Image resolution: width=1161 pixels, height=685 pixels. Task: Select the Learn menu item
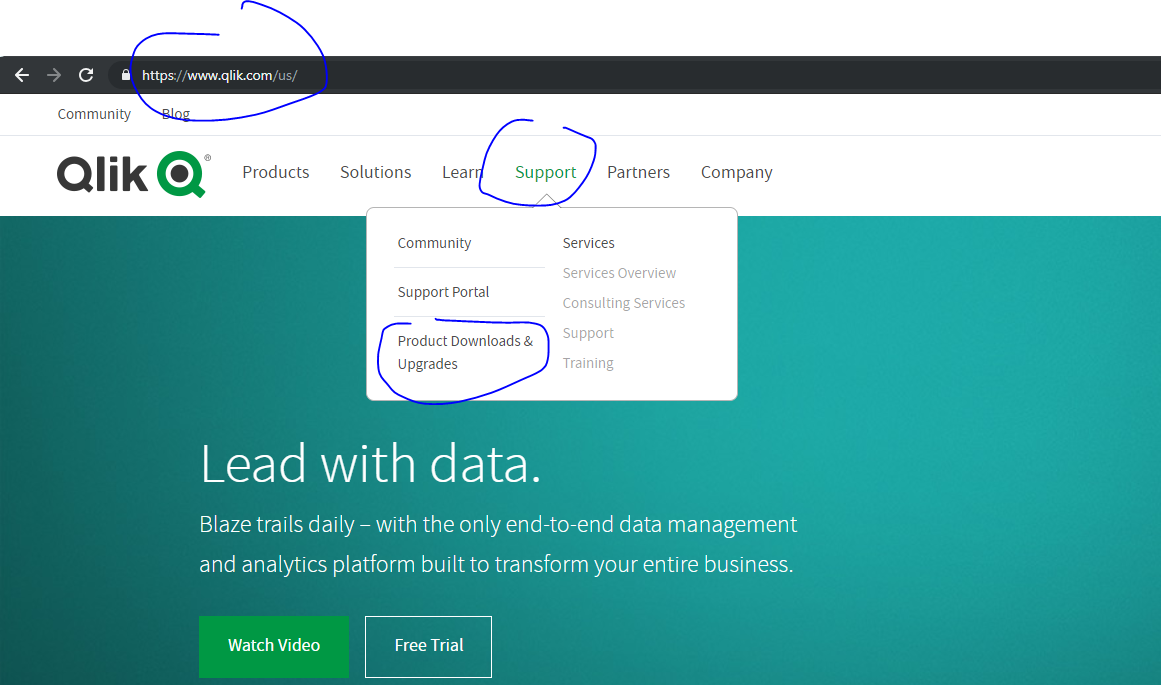click(x=462, y=171)
